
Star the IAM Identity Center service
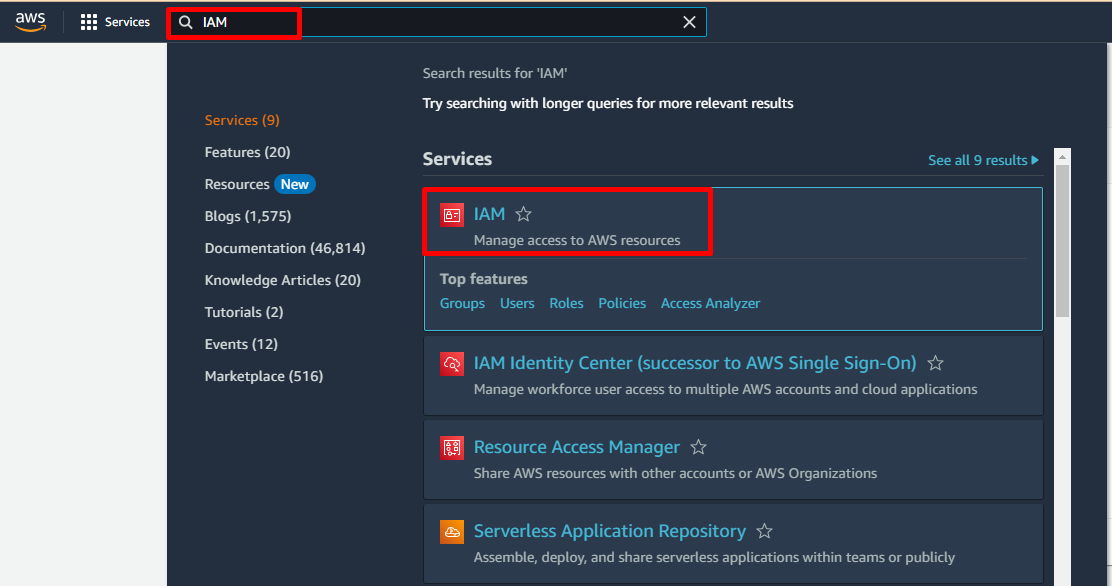[935, 364]
